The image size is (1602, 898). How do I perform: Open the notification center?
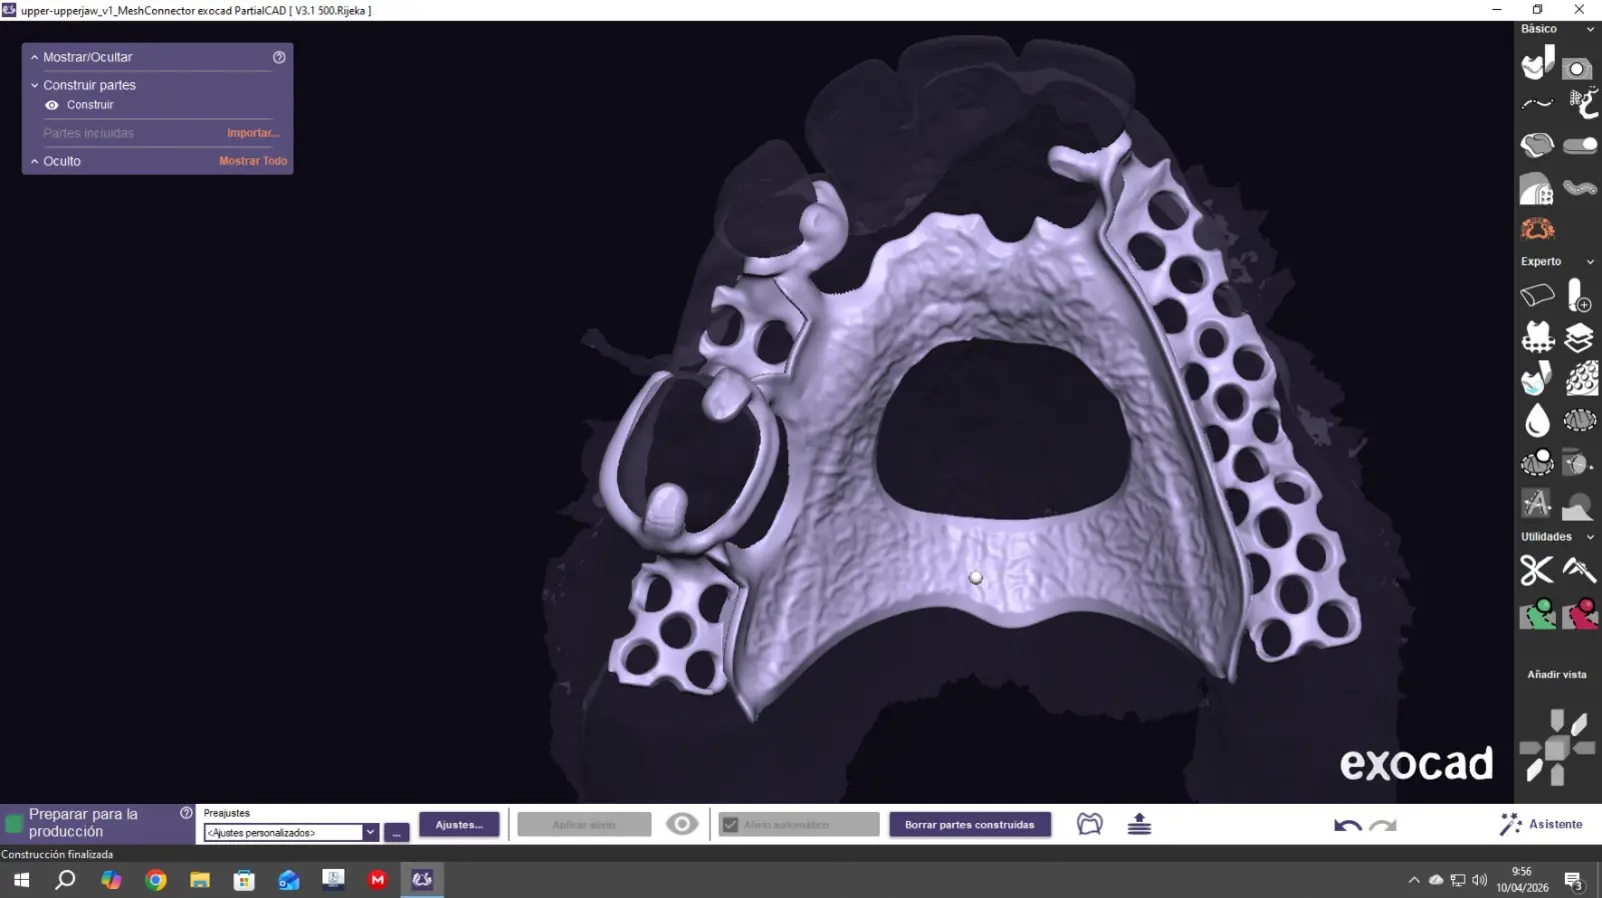1573,881
